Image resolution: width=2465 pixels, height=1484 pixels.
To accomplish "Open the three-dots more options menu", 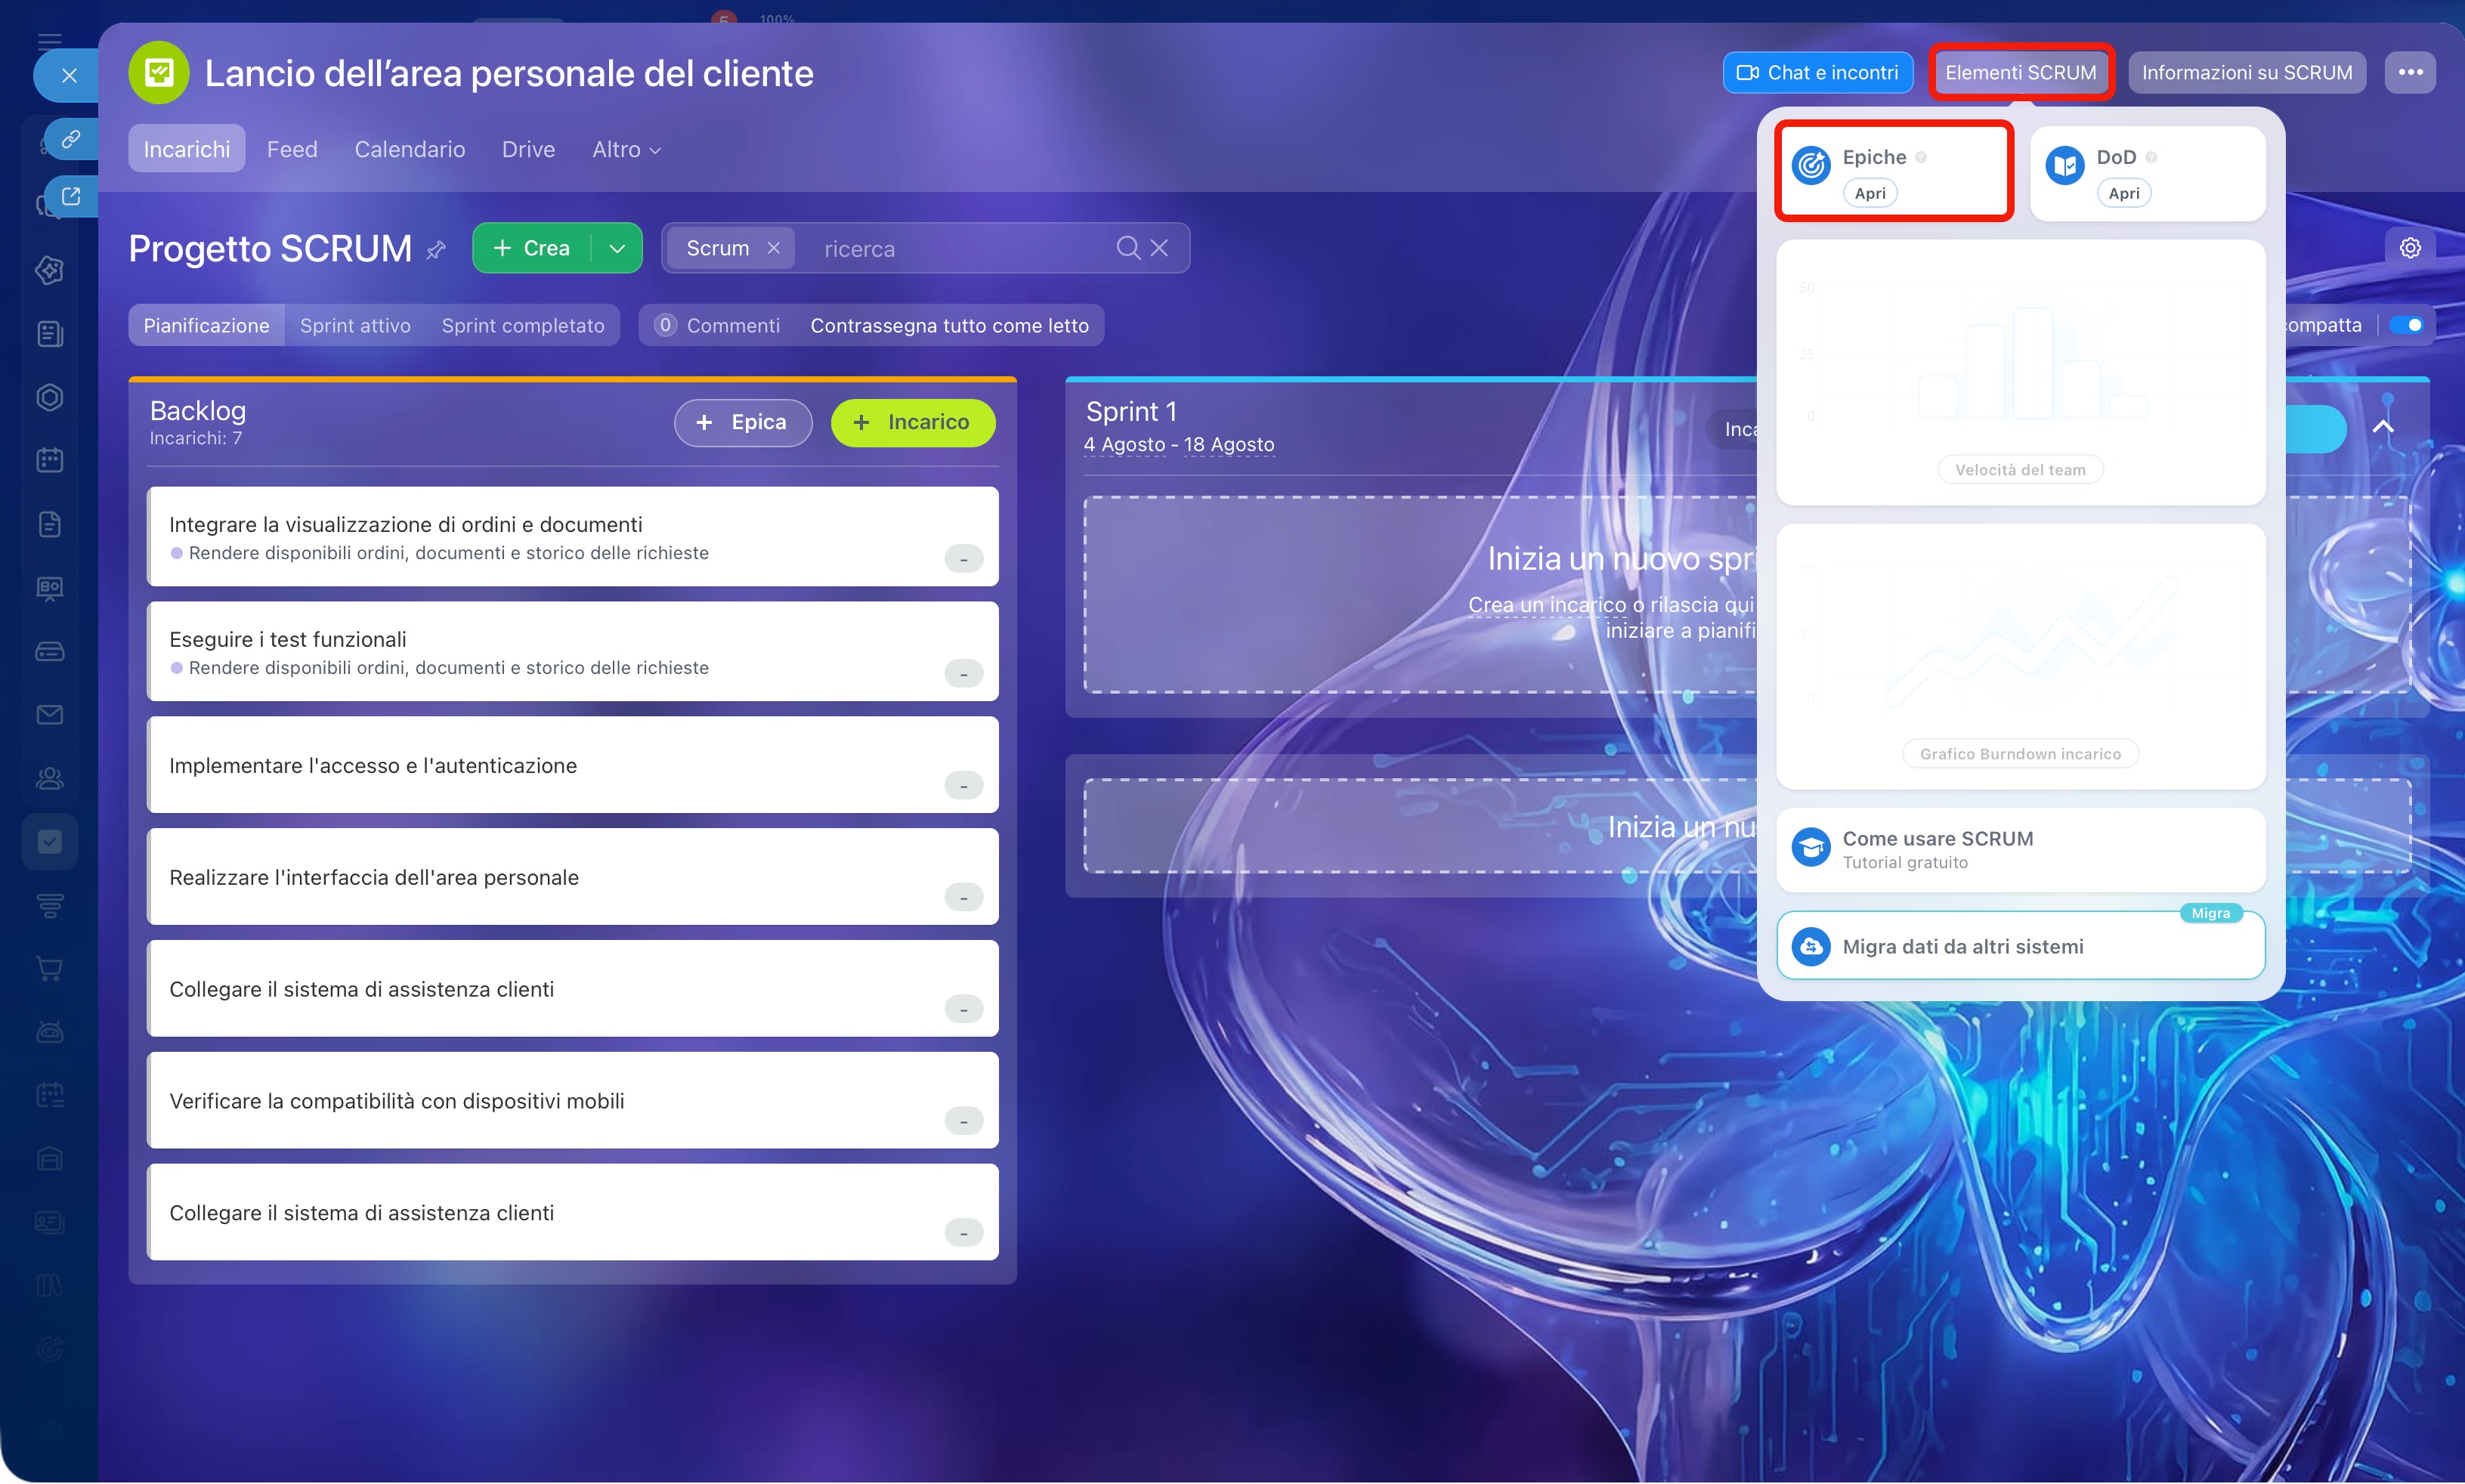I will [x=2410, y=72].
